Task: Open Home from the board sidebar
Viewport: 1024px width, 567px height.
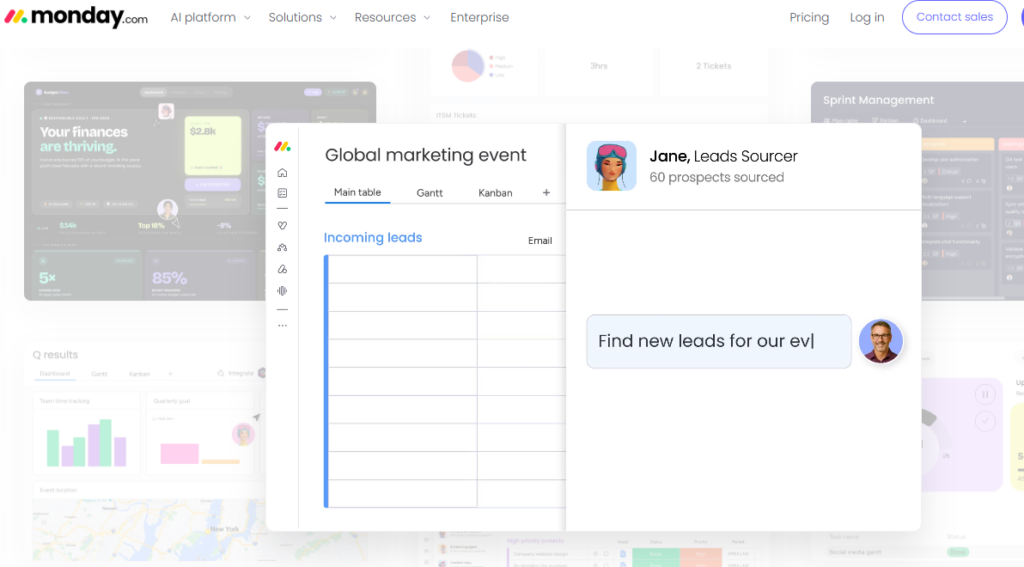Action: pyautogui.click(x=282, y=172)
